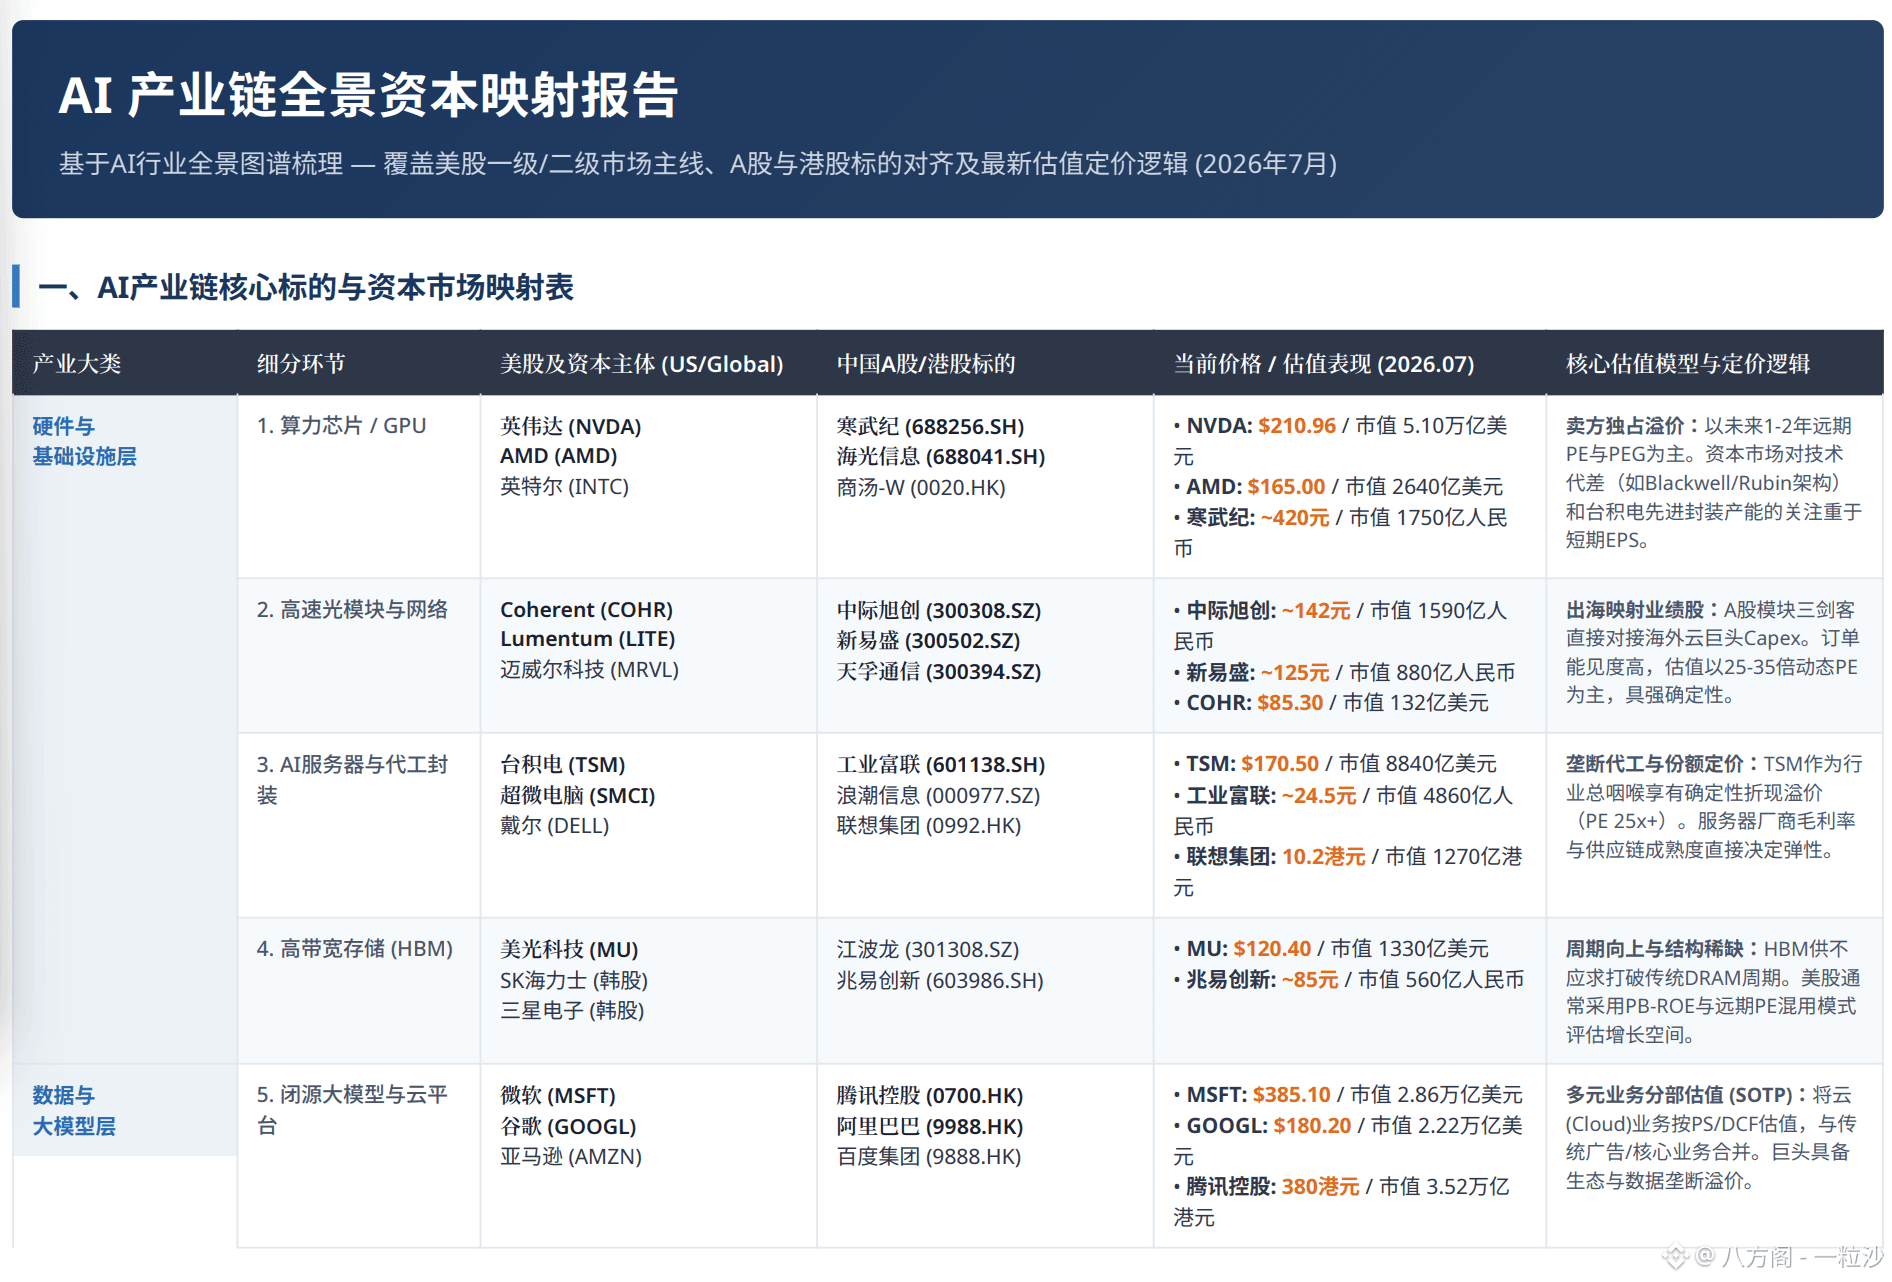This screenshot has height=1282, width=1892.
Task: Click the 兆易创新 price "~85元"
Action: point(1310,980)
